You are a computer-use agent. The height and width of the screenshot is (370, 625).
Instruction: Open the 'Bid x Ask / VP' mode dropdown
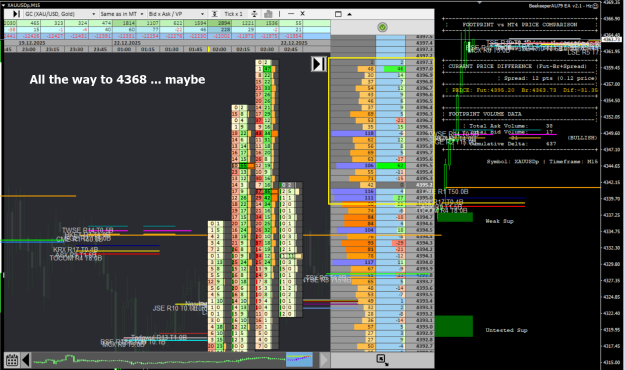[x=176, y=14]
